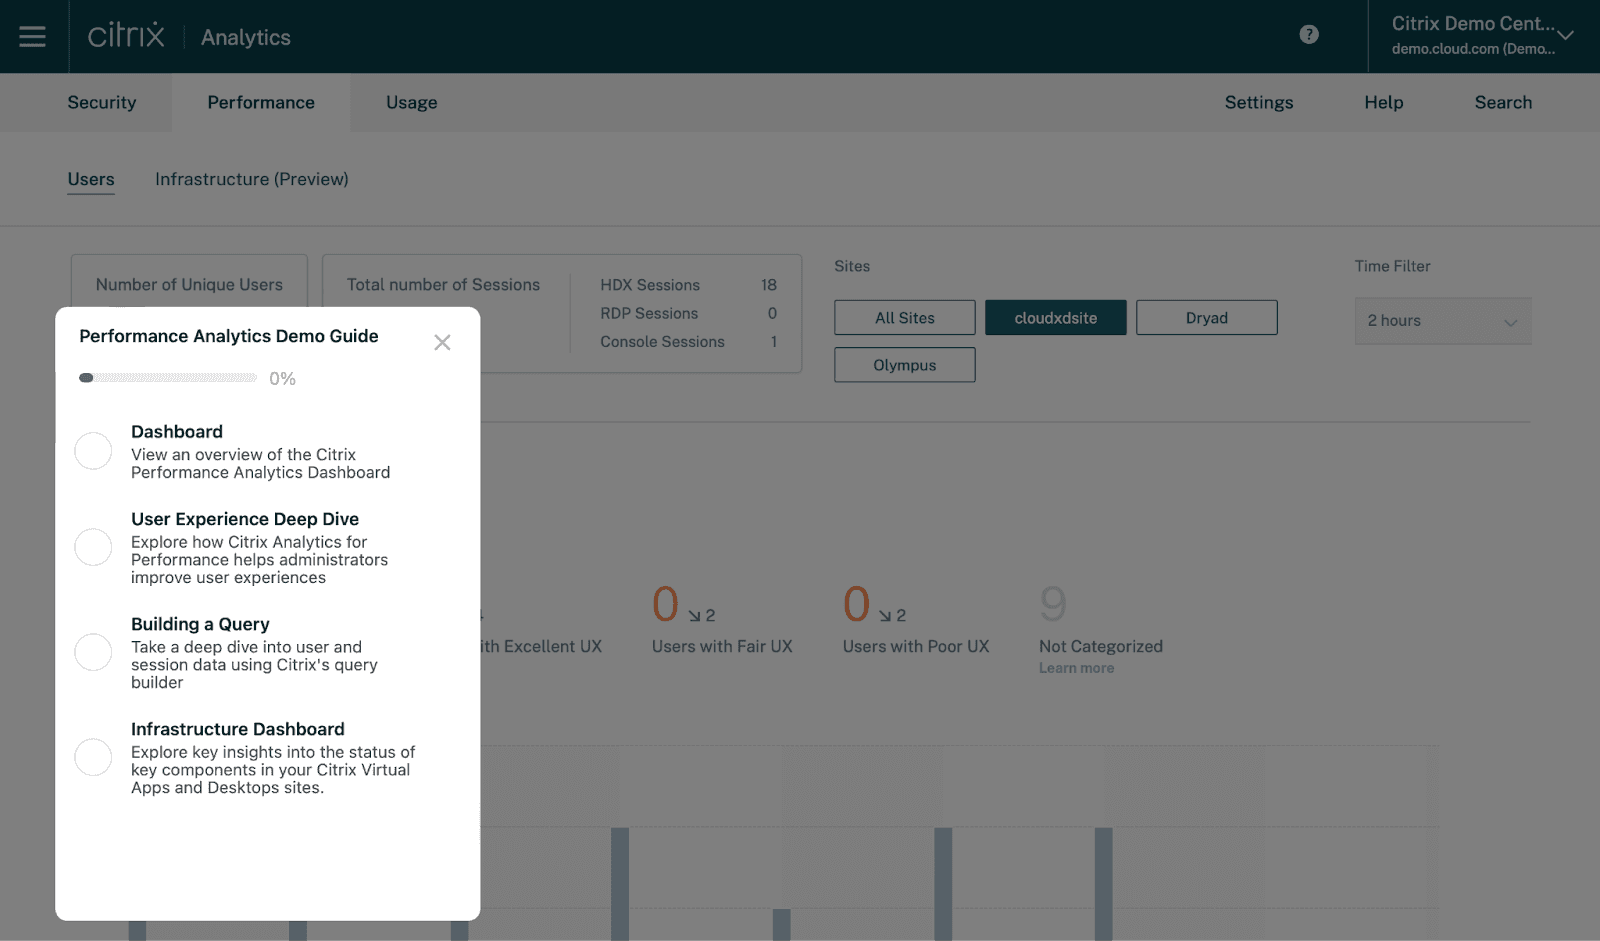Open the 2 hours Time Filter dropdown
1600x941 pixels.
[1443, 321]
